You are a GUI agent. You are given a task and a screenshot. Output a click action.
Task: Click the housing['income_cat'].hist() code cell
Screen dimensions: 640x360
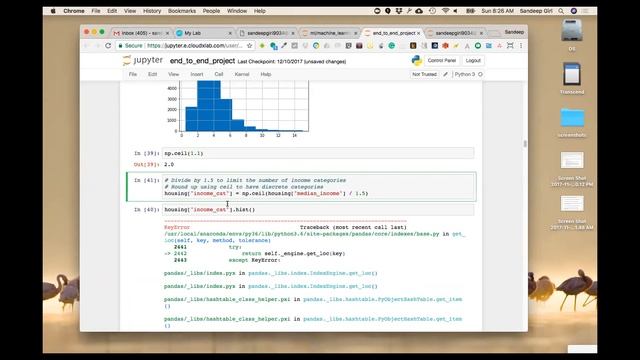[x=318, y=210]
